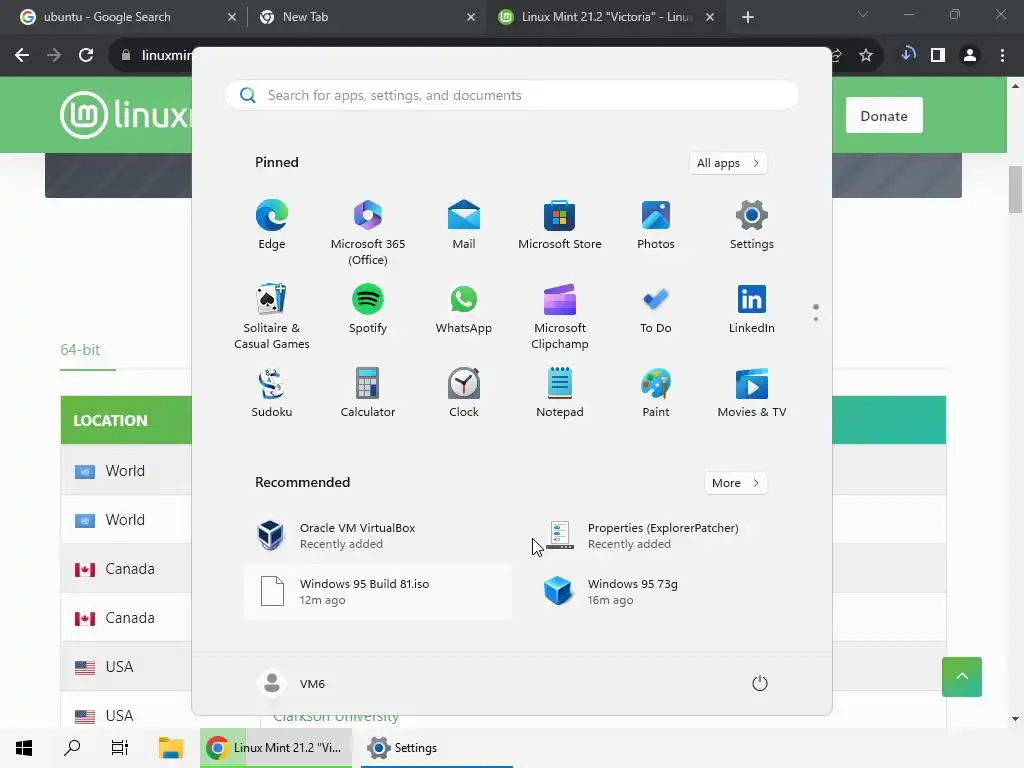
Task: Open Calculator
Action: tap(368, 392)
